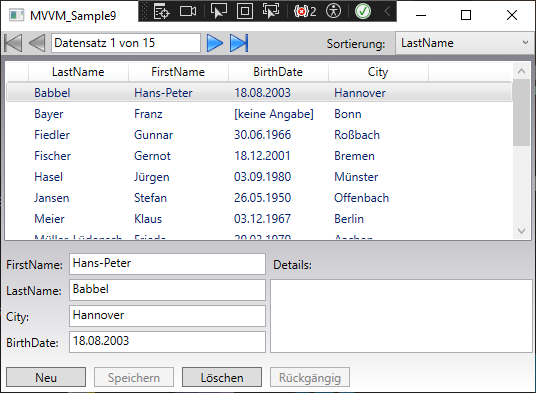
Task: Collapse debug toolbar with chevron arrow
Action: 387,11
